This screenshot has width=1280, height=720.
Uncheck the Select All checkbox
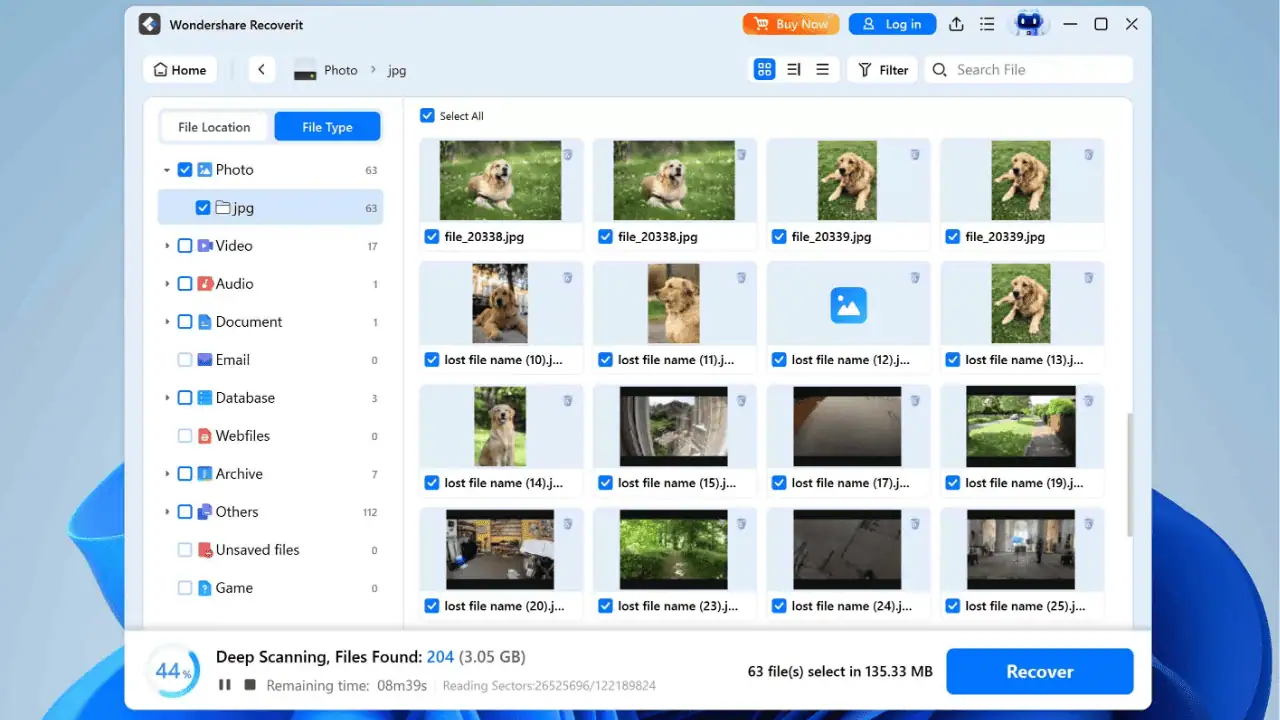427,116
